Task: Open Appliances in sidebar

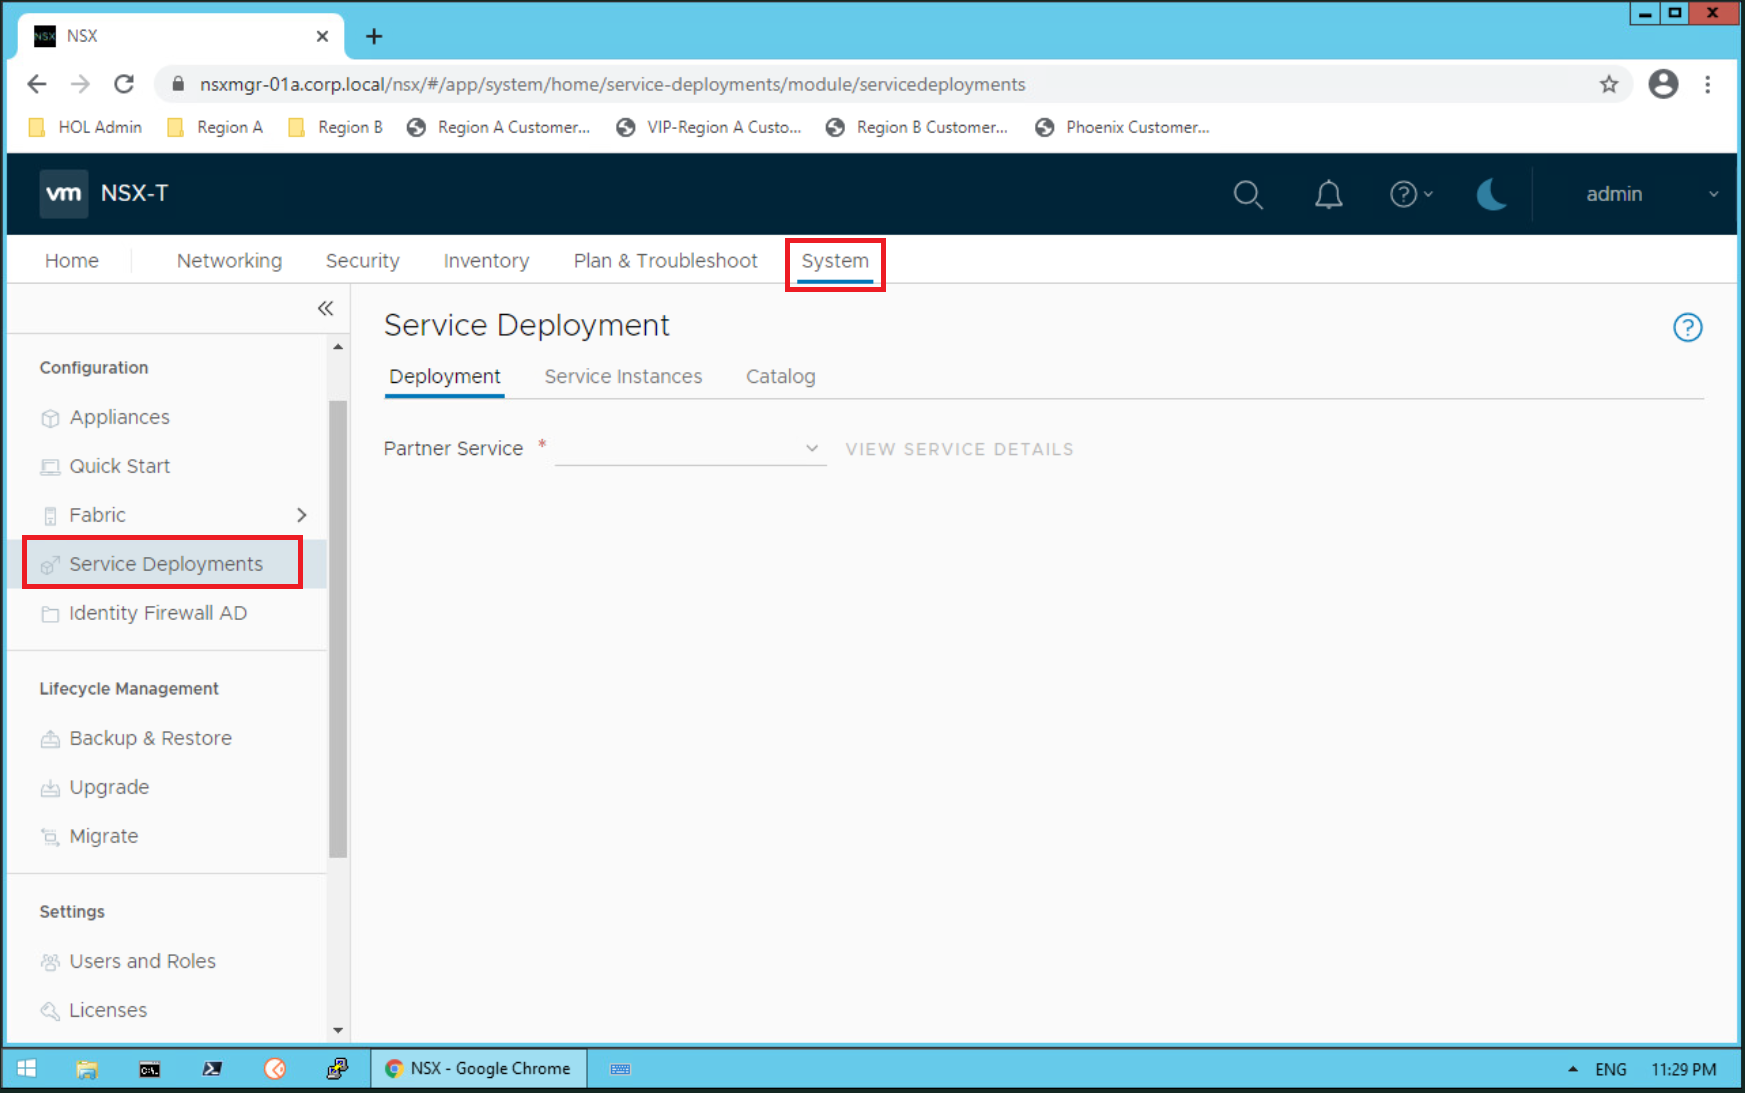Action: pos(119,417)
